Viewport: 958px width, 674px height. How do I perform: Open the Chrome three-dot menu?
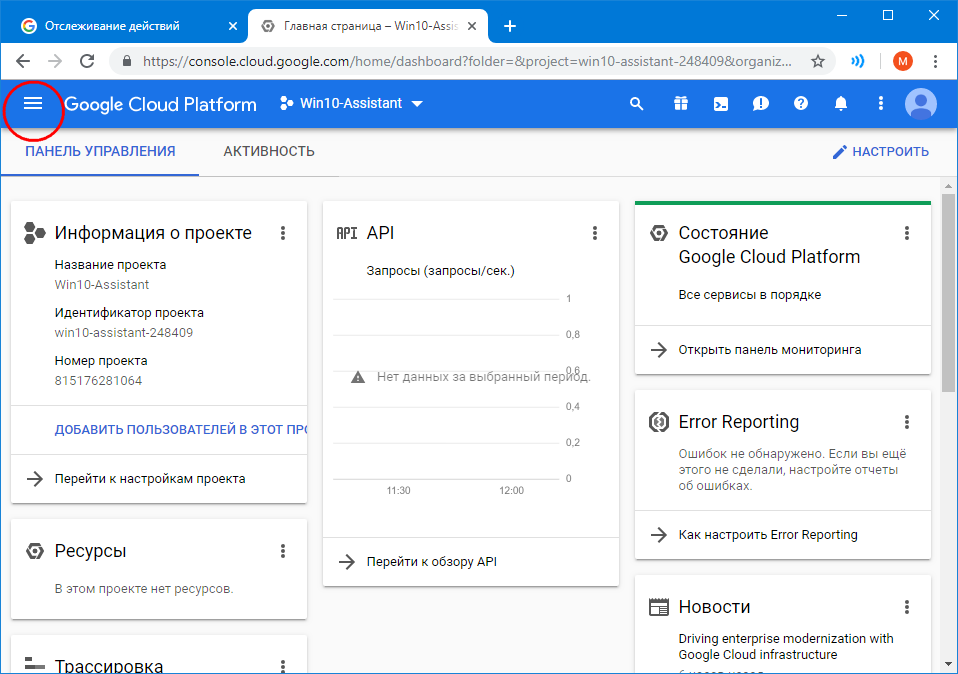935,61
